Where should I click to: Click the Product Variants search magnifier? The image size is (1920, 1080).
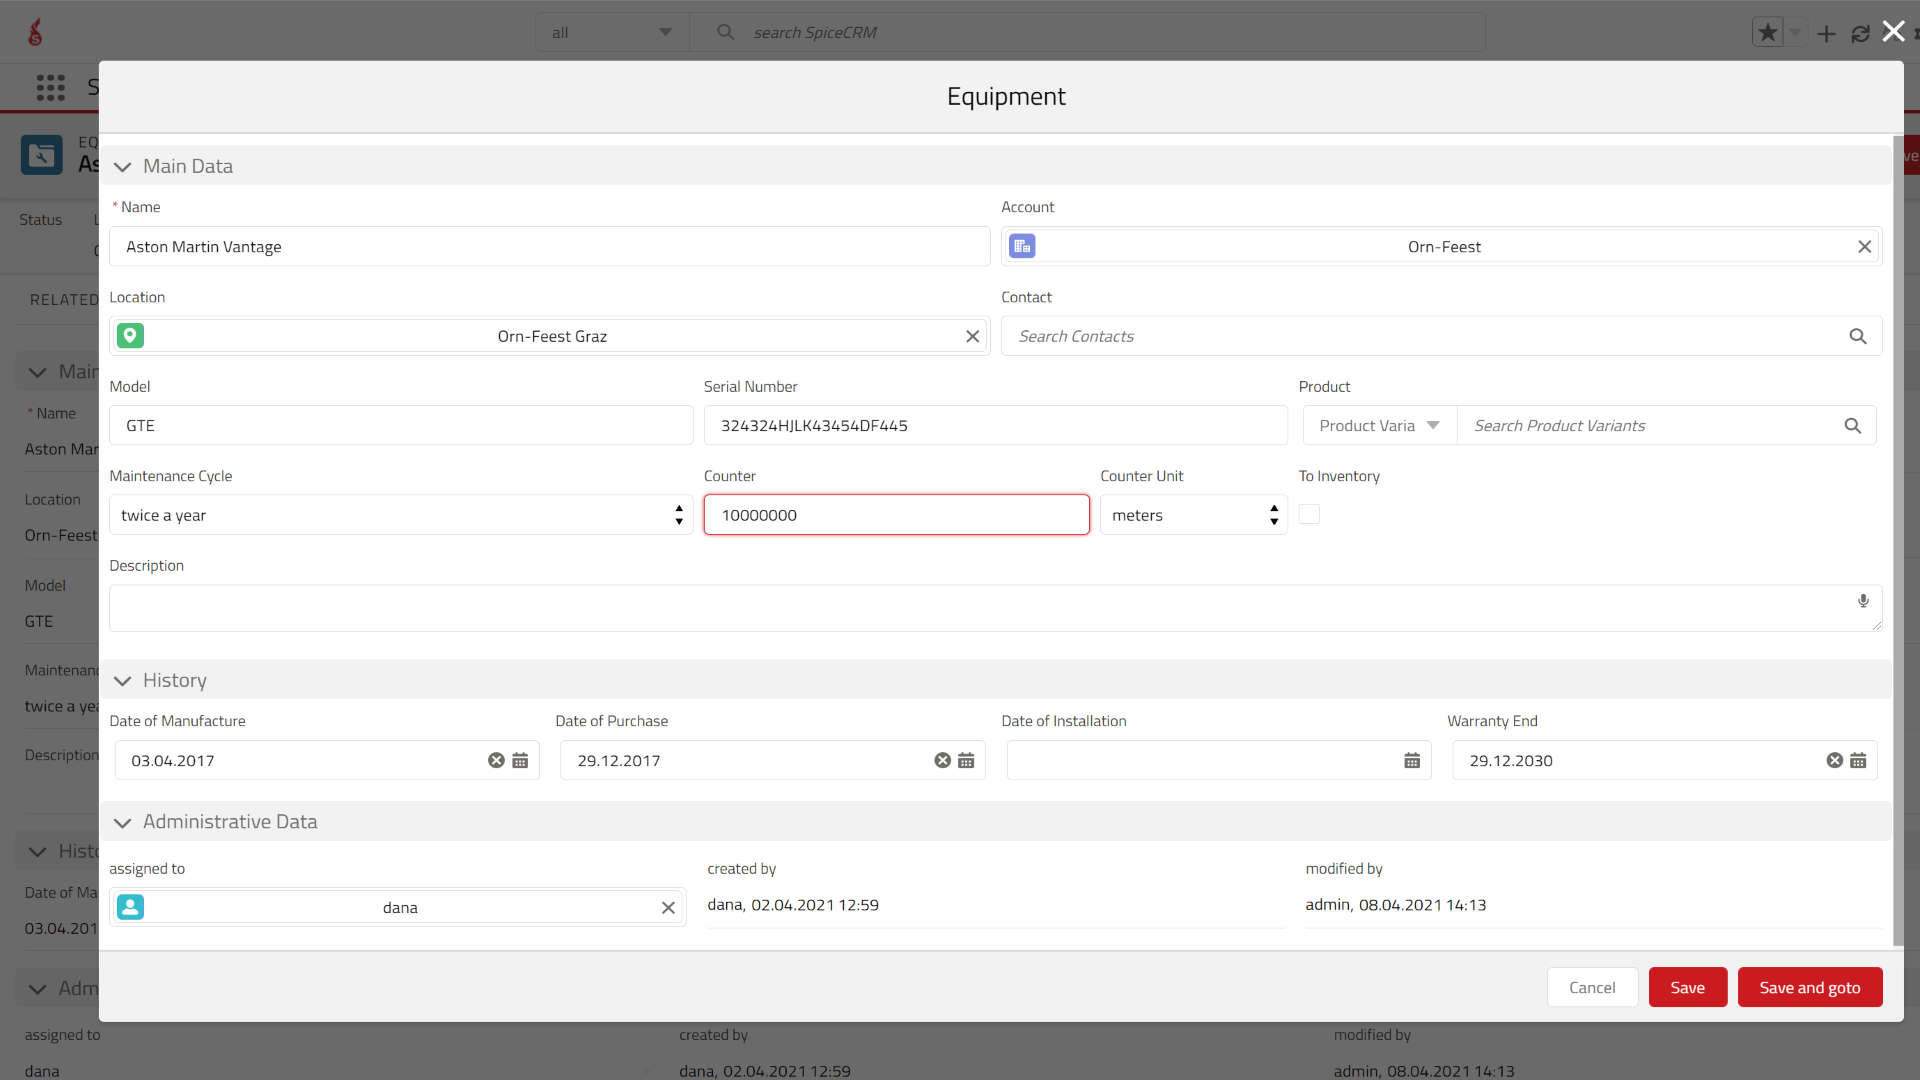pyautogui.click(x=1852, y=426)
